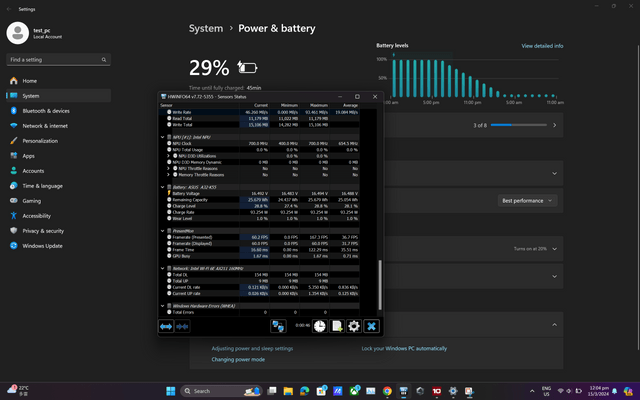Screen dimensions: 640x400
Task: Open Microsoft Edge from taskbar
Action: pyautogui.click(x=304, y=391)
